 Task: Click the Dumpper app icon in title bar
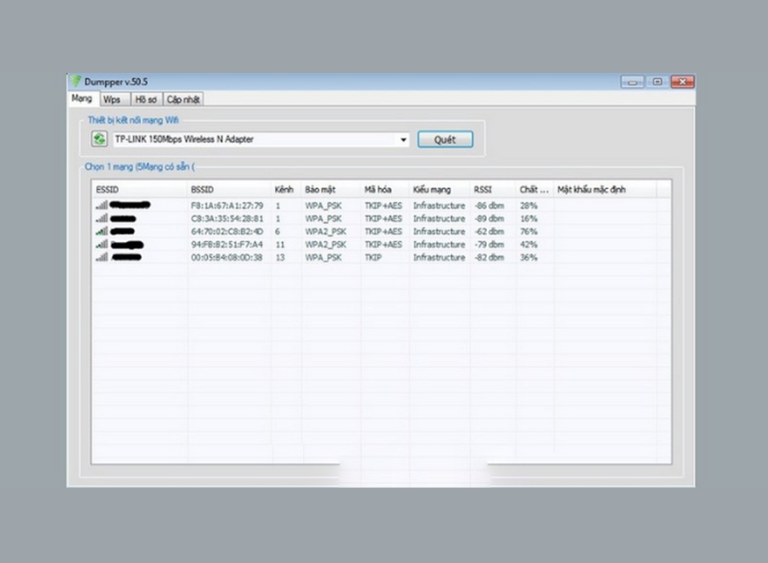tap(75, 81)
